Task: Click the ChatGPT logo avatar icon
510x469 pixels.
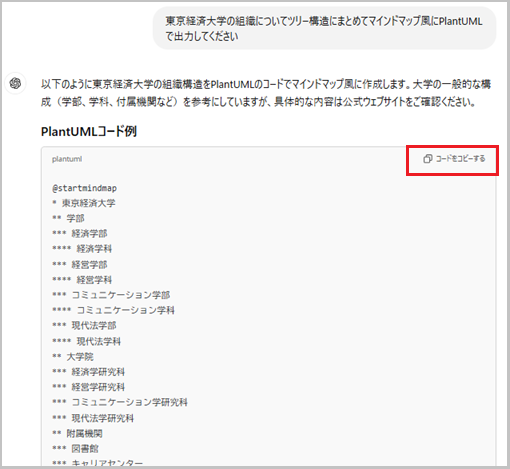Action: (x=15, y=83)
